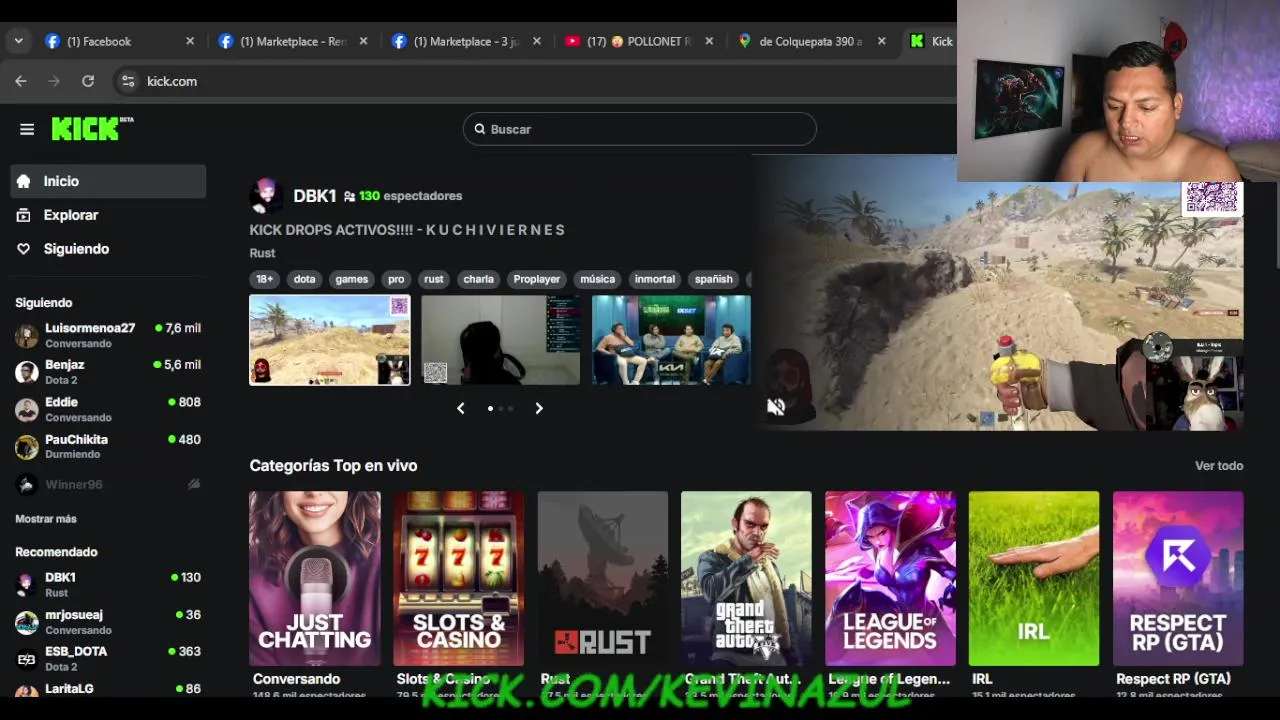This screenshot has height=720, width=1280.
Task: Go back with browser back arrow
Action: 21,81
